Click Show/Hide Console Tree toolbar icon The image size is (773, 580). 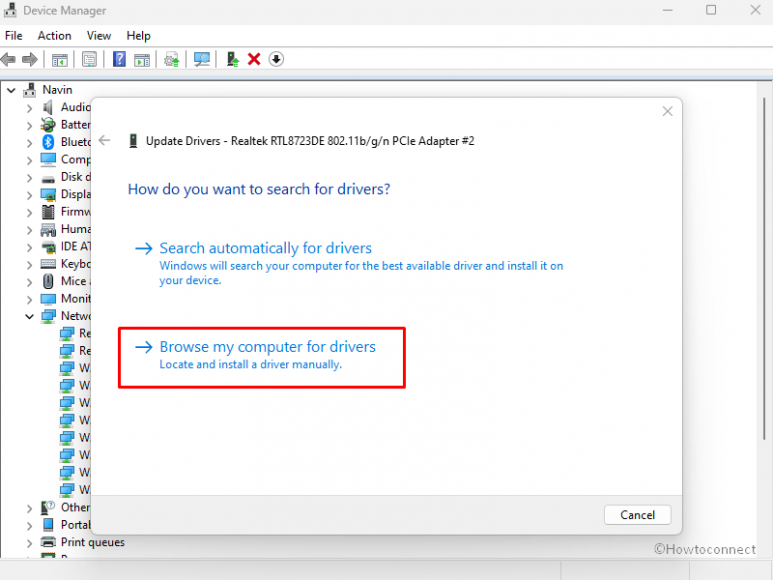click(x=60, y=60)
